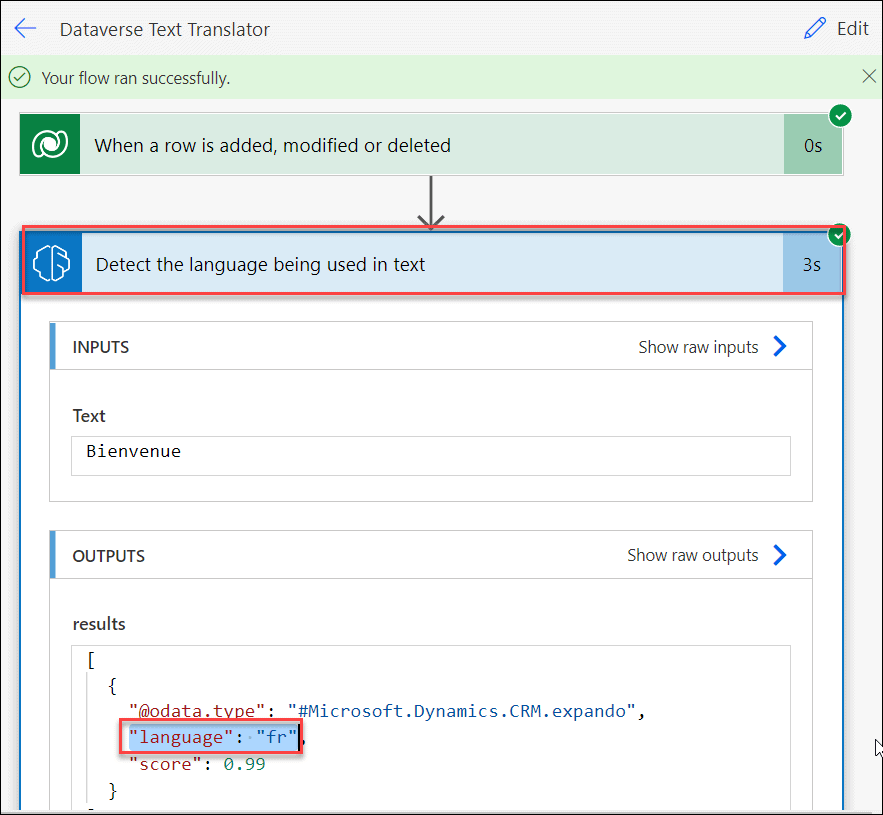
Task: Click Show raw inputs link
Action: pos(698,347)
